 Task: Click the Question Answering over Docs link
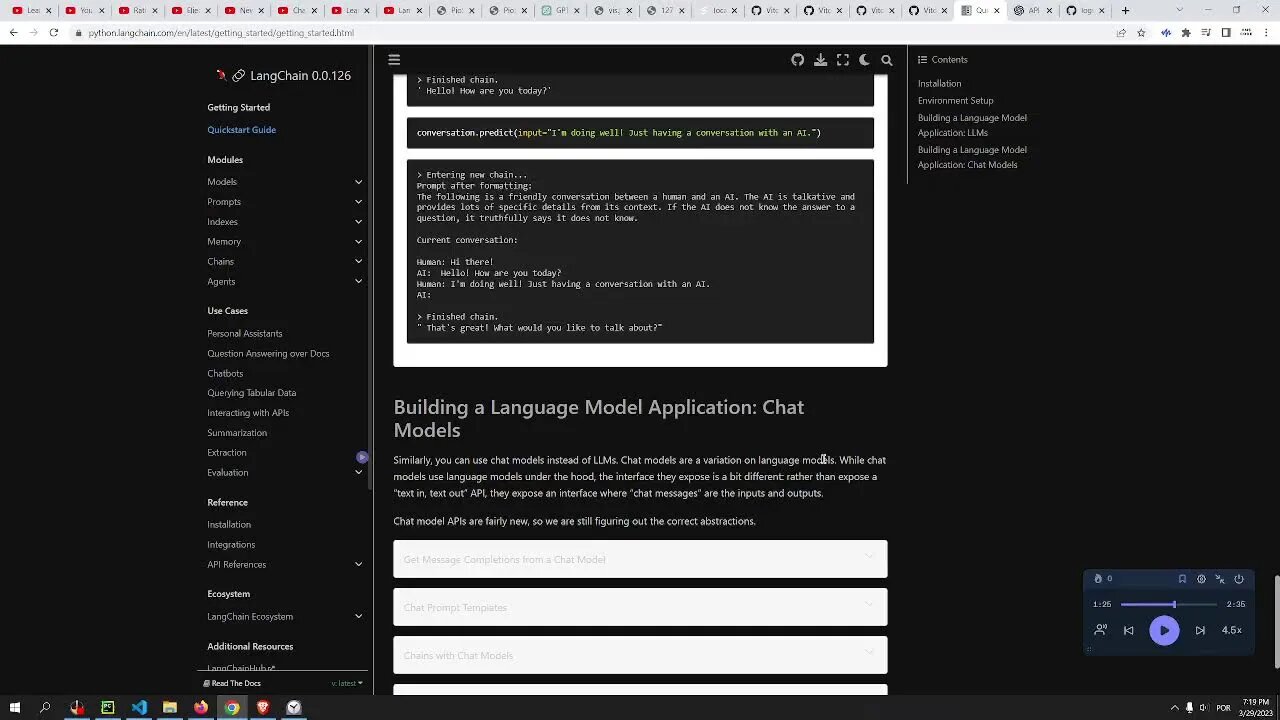[x=268, y=353]
